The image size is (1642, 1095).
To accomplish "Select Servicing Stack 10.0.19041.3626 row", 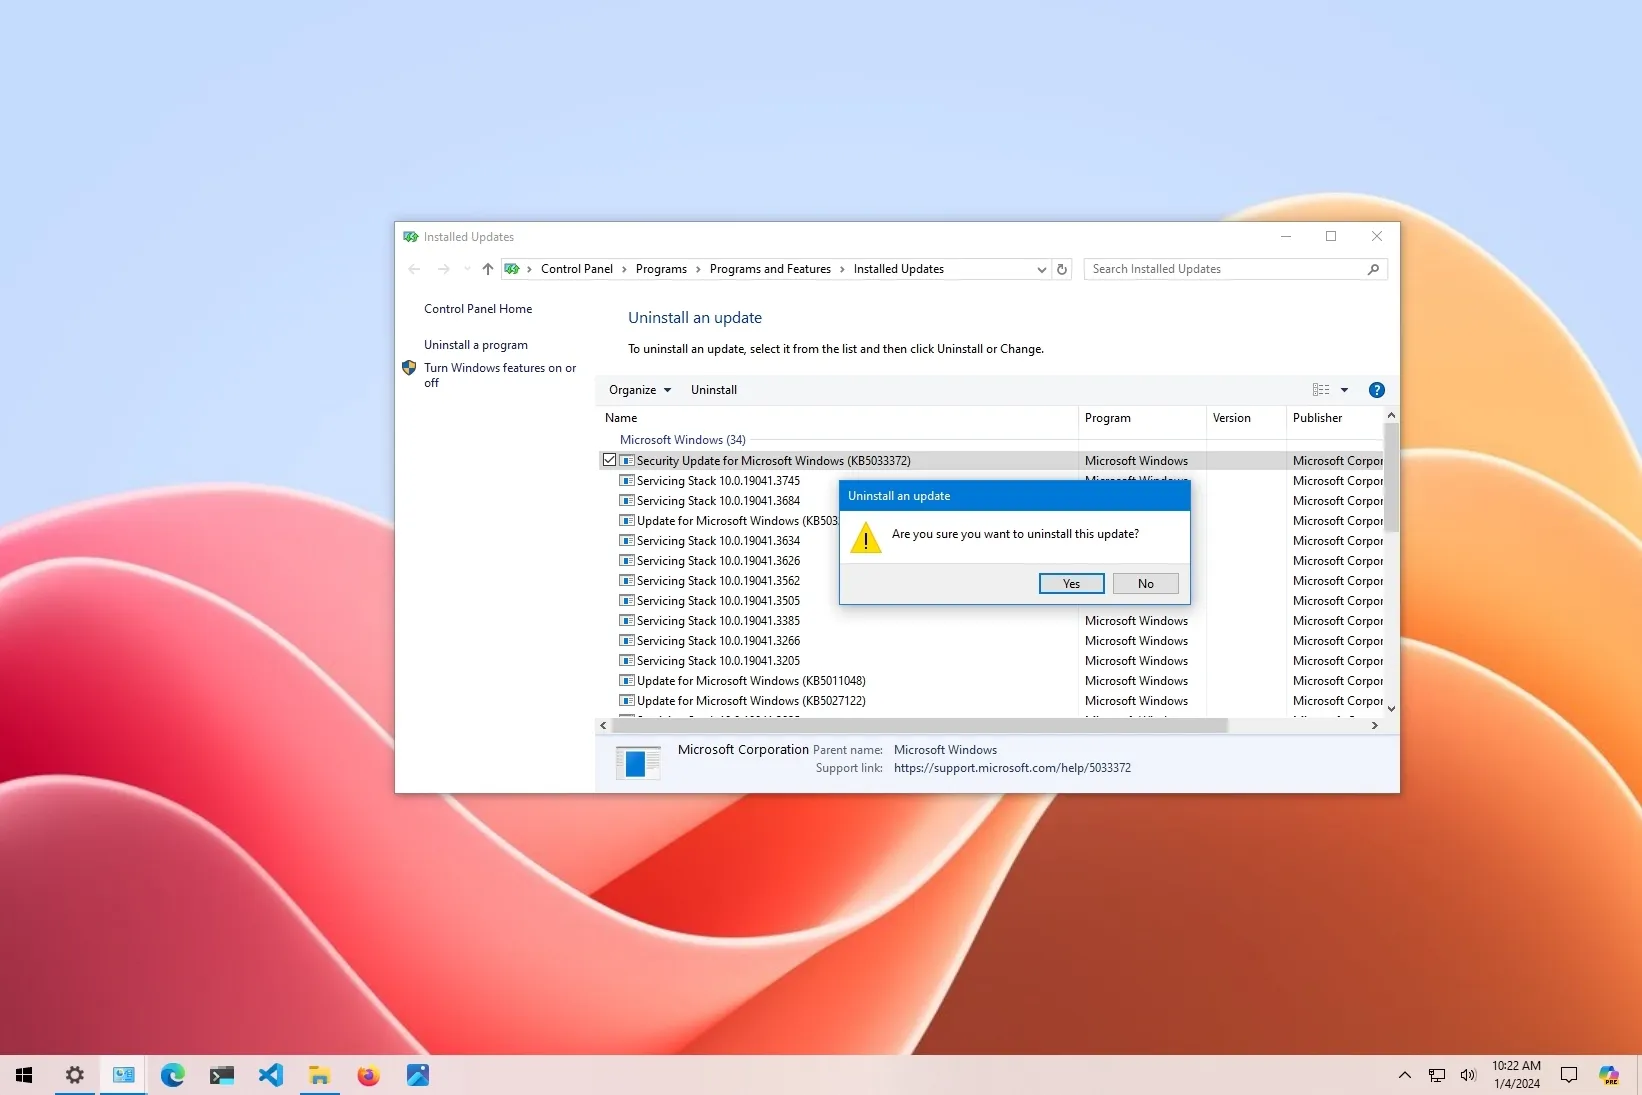I will pyautogui.click(x=718, y=561).
